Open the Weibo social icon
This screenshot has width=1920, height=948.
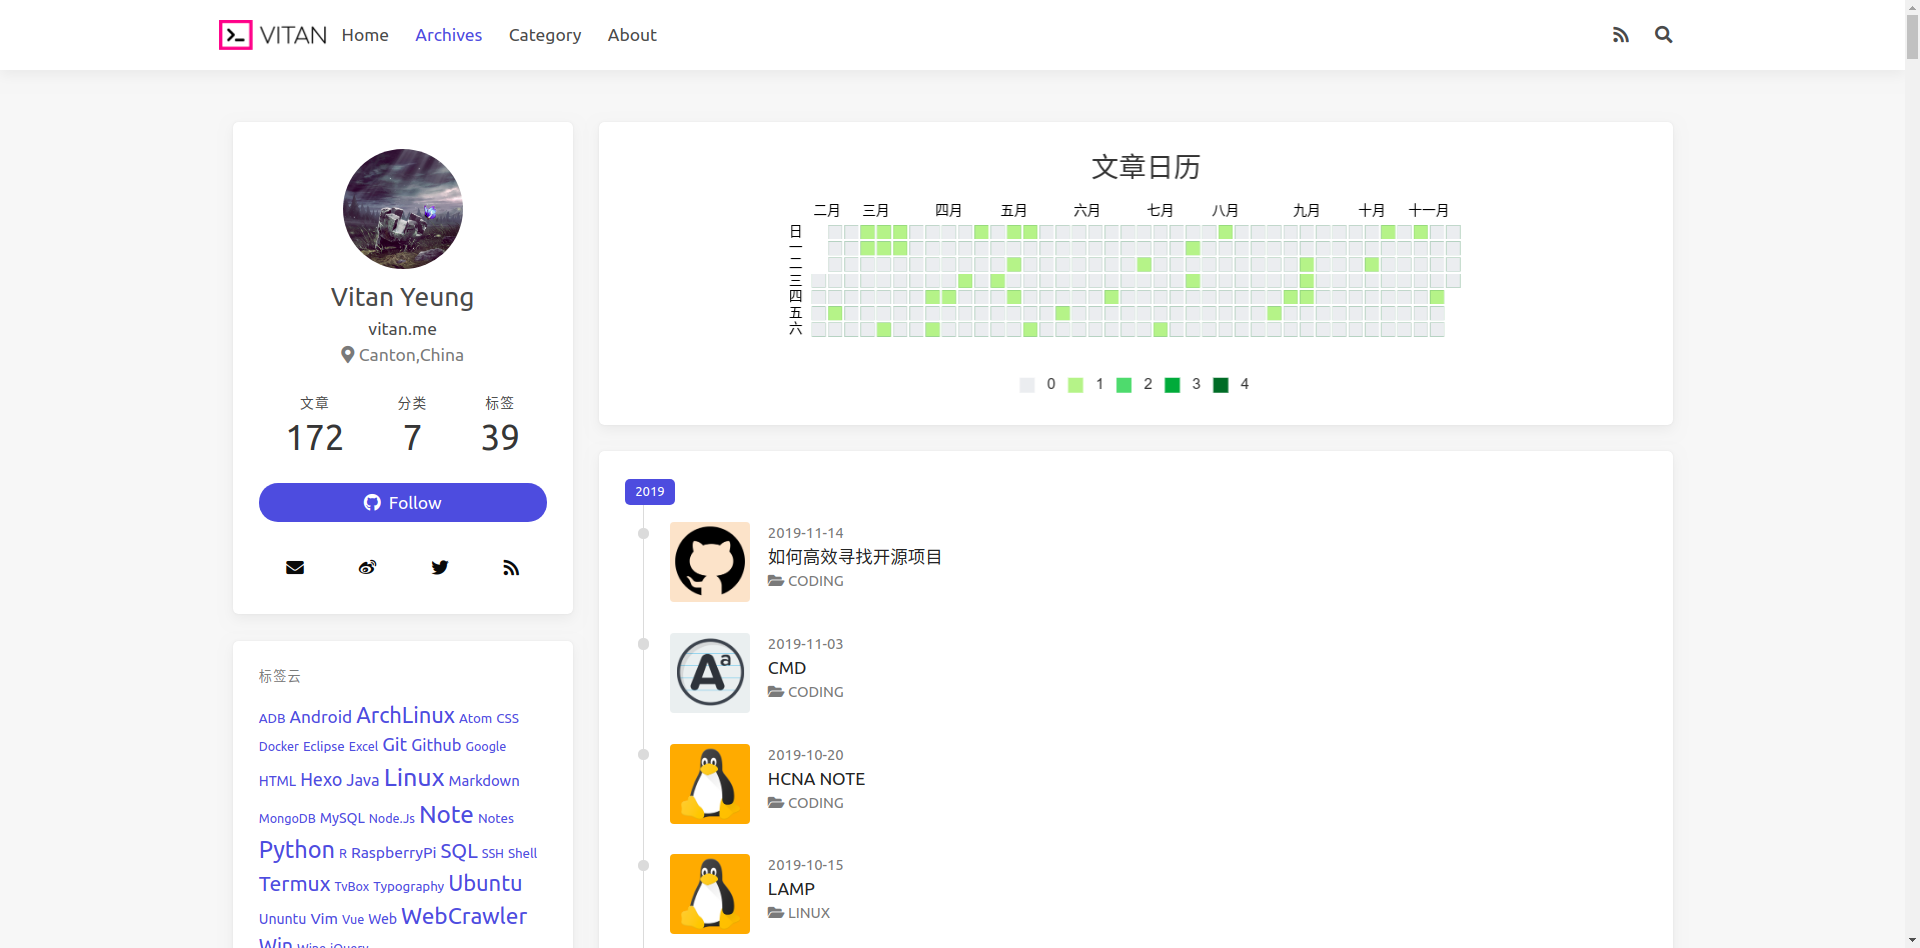point(367,567)
